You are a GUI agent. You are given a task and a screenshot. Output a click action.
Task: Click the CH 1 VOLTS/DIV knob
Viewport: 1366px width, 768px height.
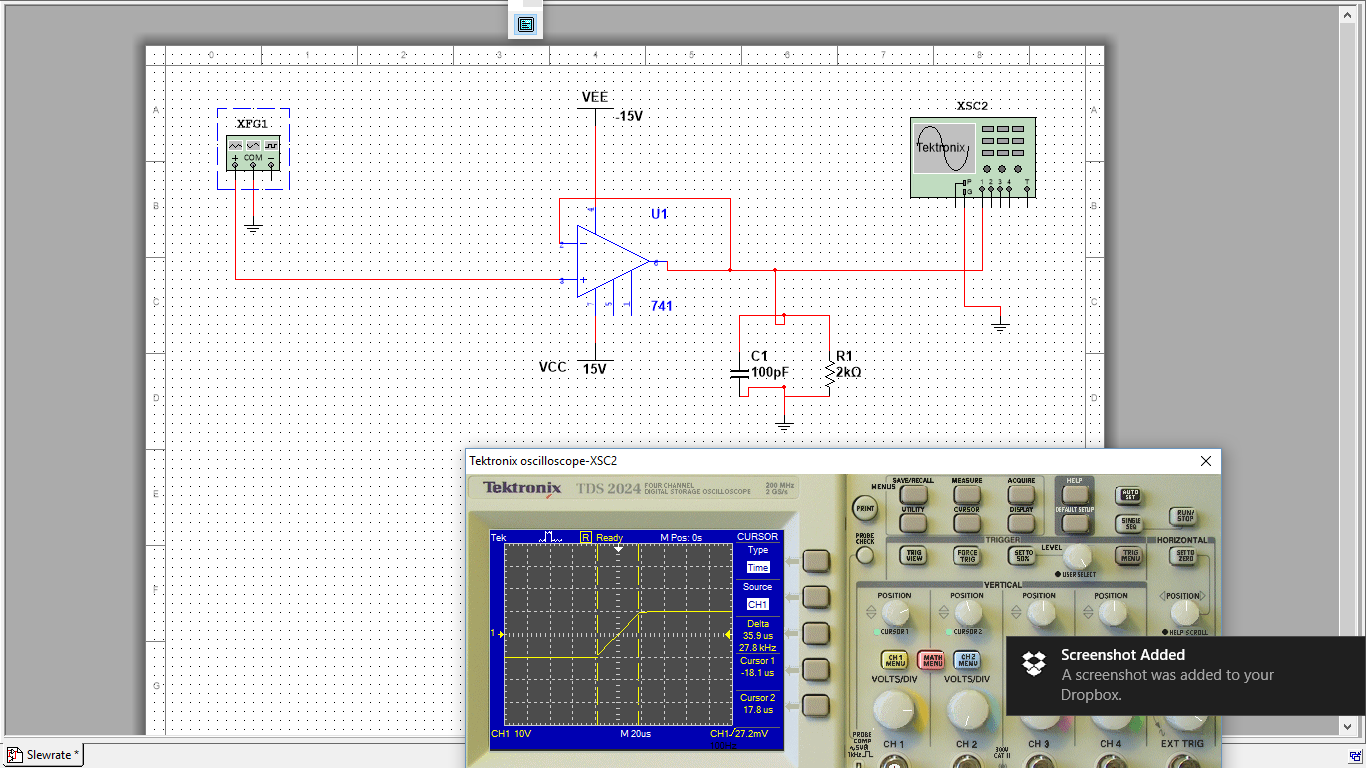(894, 711)
